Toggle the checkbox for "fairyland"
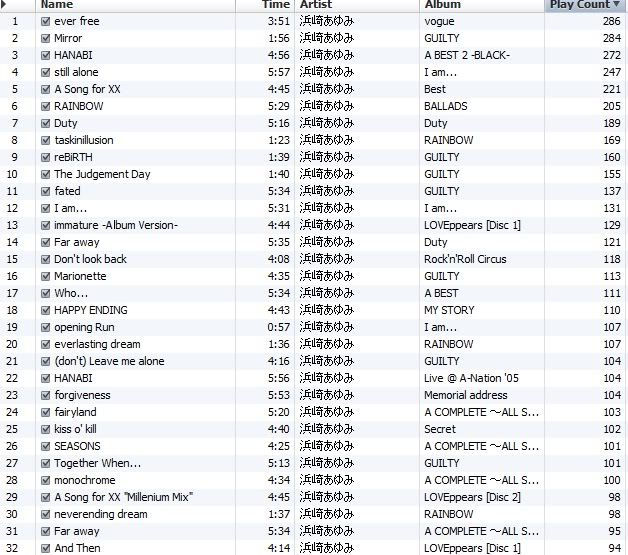Image resolution: width=628 pixels, height=555 pixels. [46, 412]
